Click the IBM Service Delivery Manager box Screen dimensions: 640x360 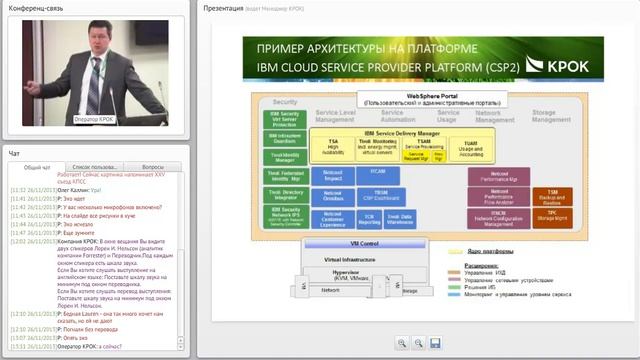[x=402, y=146]
